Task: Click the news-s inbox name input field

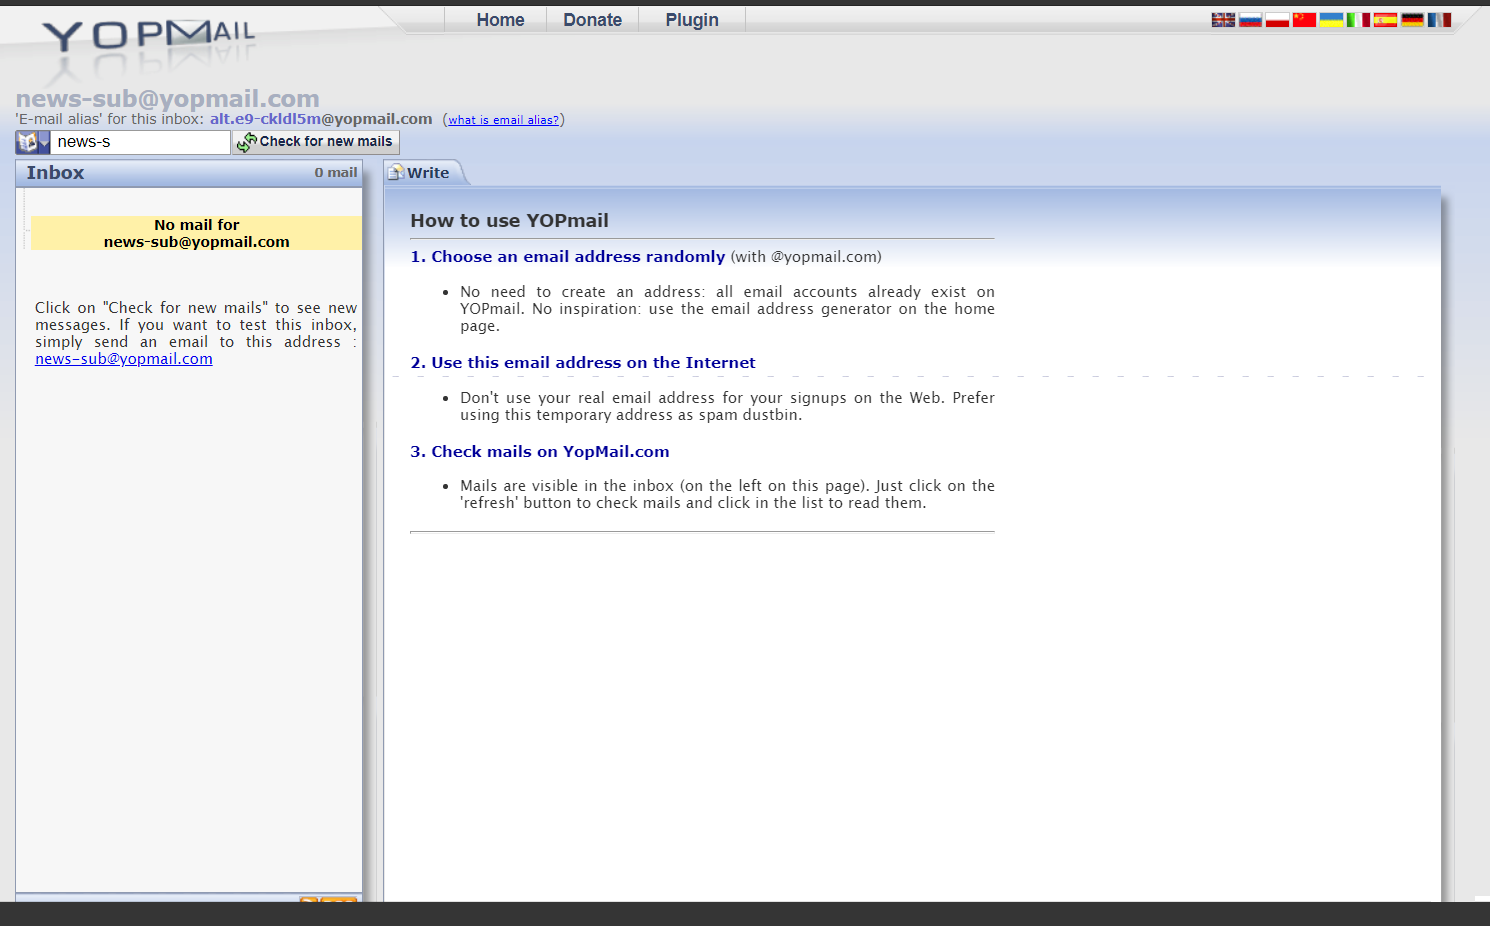Action: click(140, 141)
